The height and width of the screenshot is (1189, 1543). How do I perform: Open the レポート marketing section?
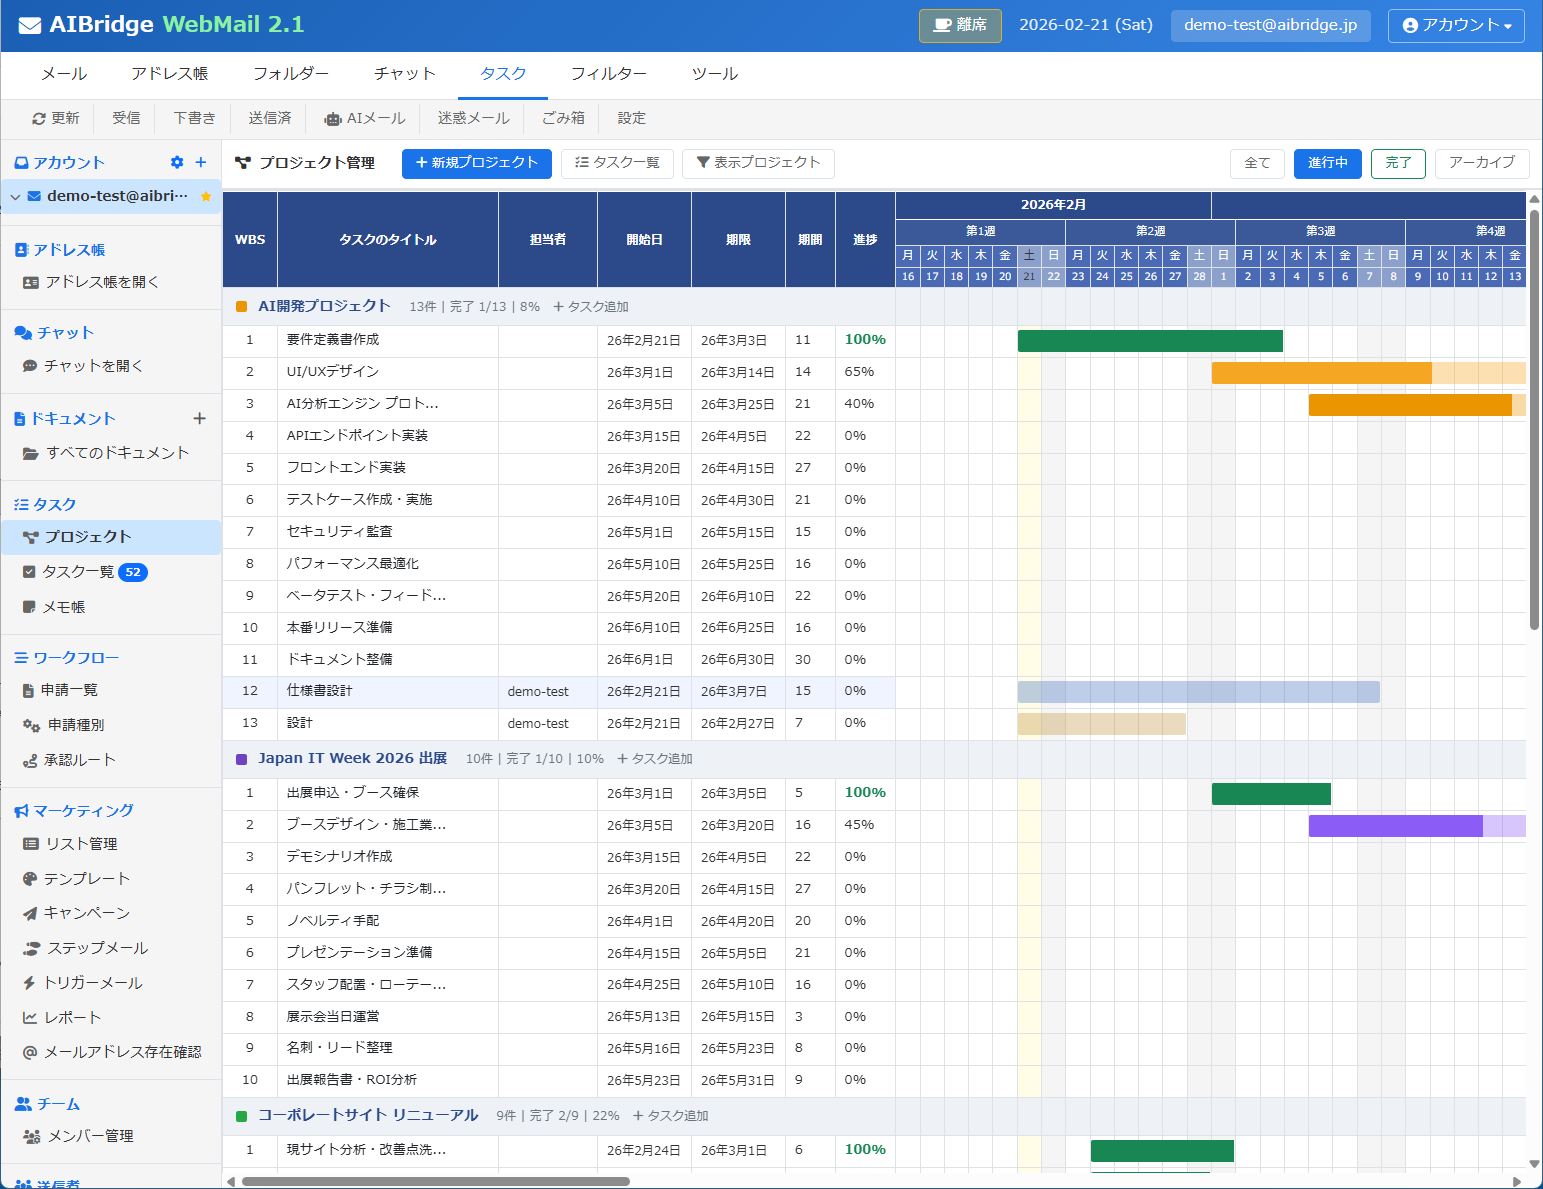pos(73,1017)
